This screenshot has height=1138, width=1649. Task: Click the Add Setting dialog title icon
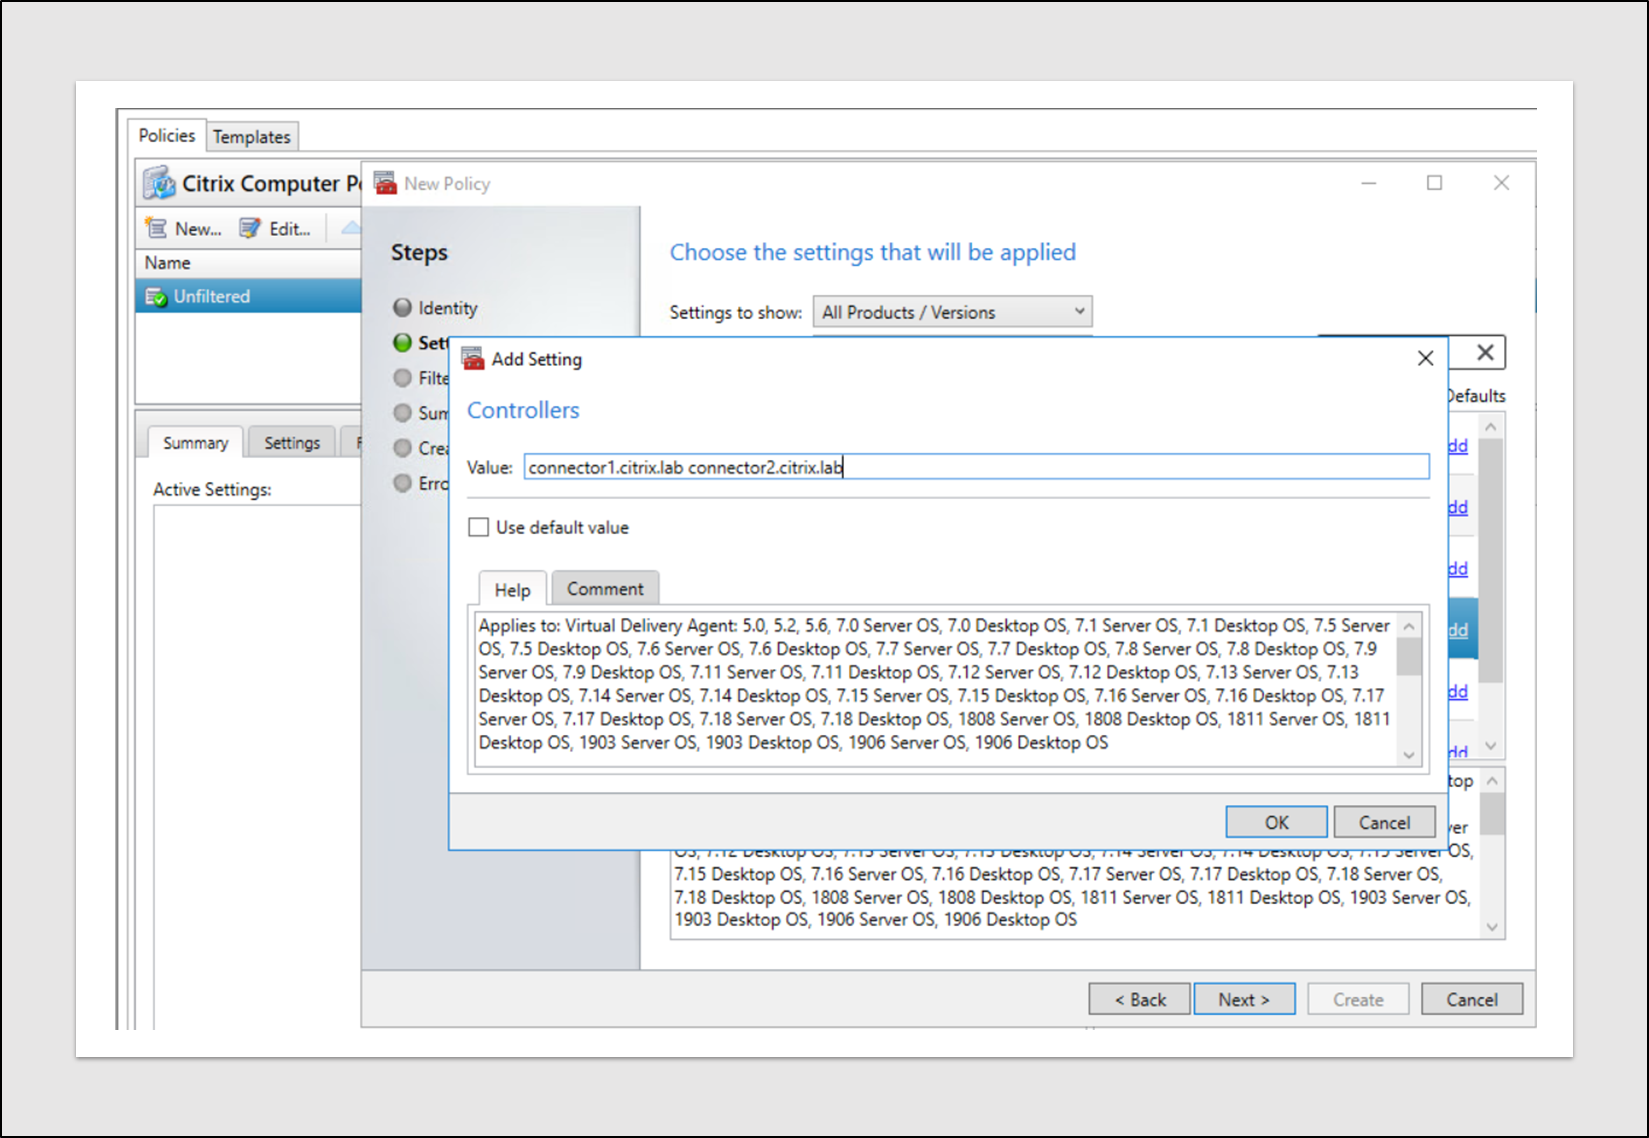pos(473,359)
